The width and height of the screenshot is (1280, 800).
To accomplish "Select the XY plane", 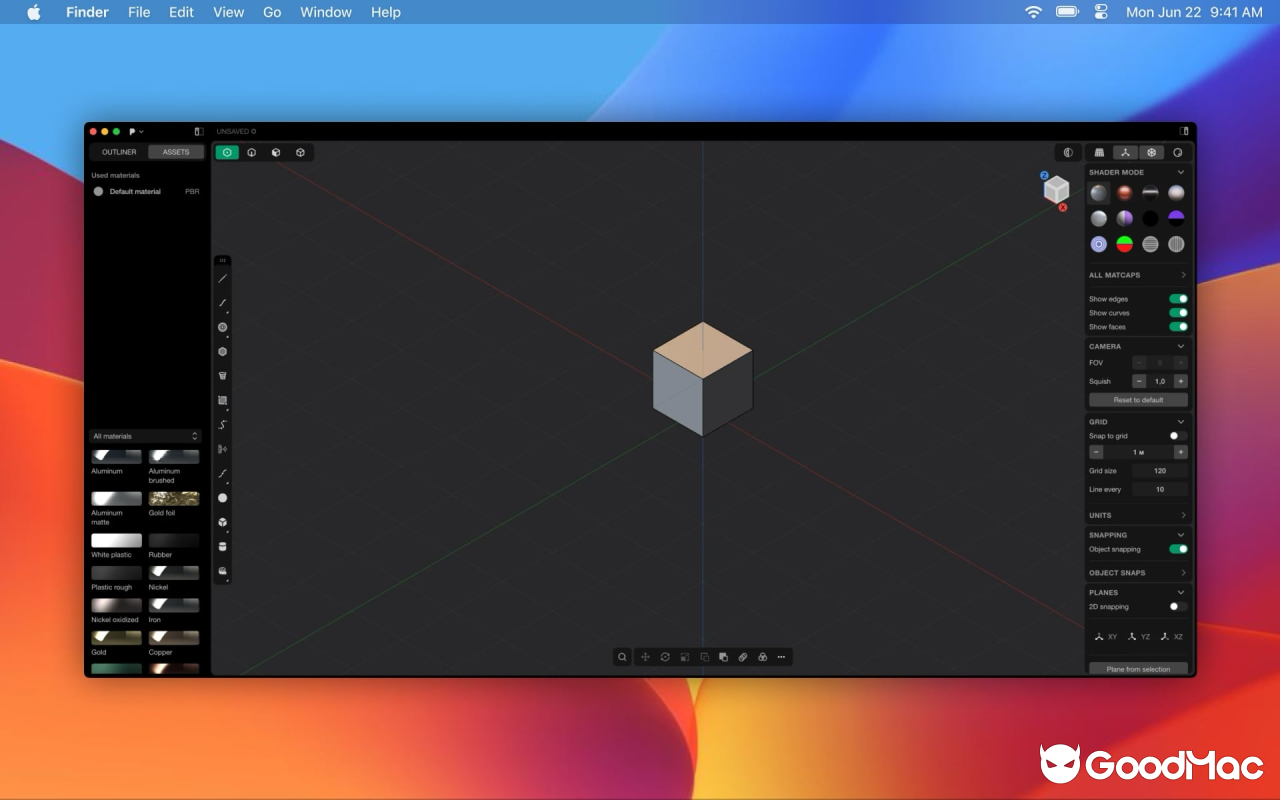I will coord(1105,636).
